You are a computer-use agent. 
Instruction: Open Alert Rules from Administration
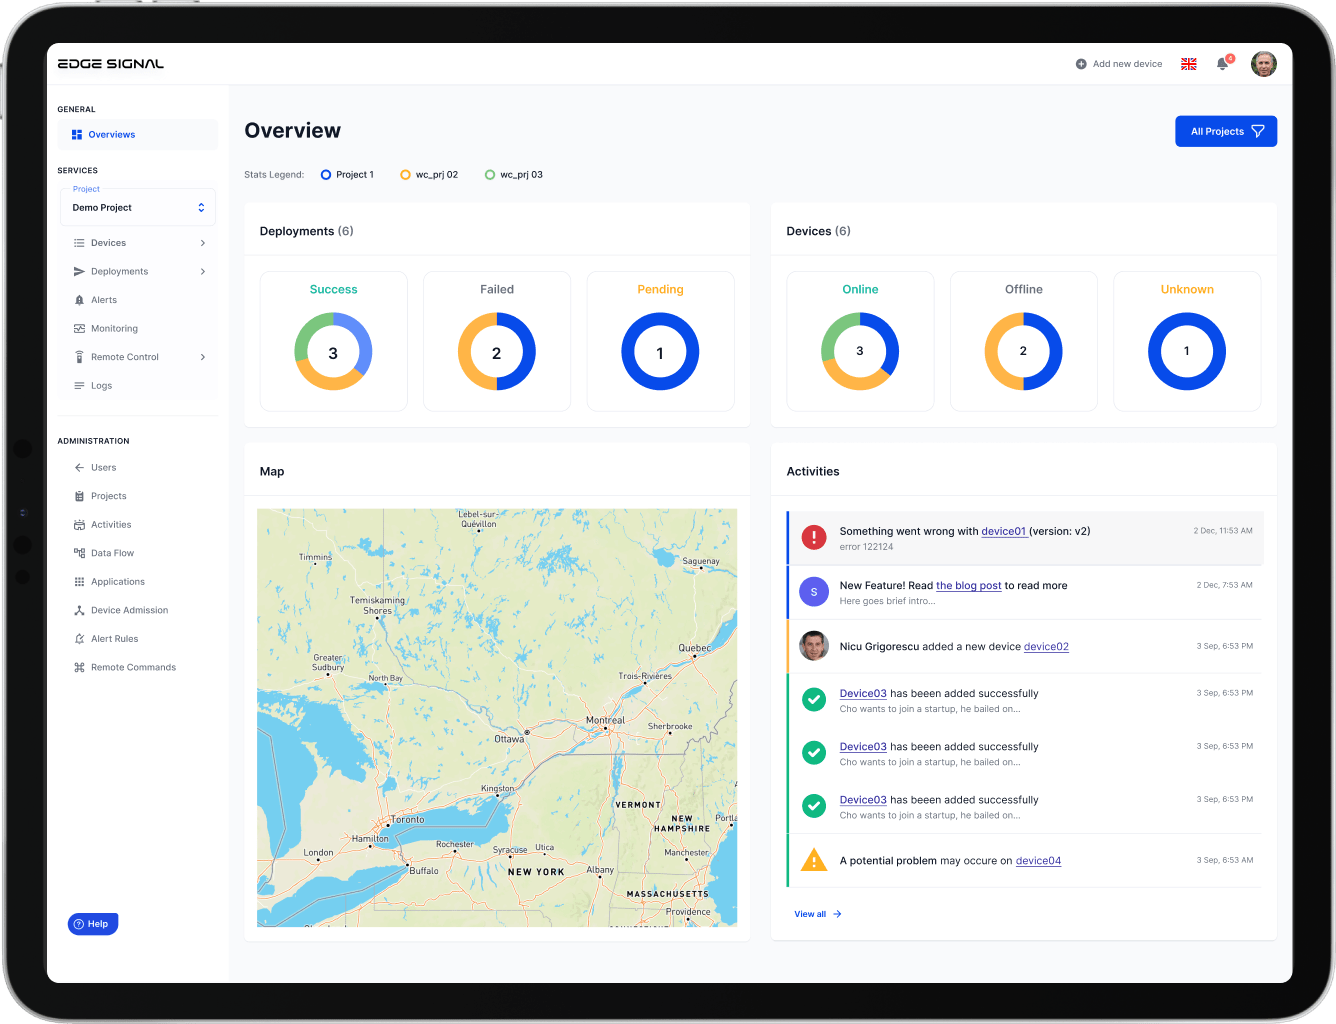(x=114, y=638)
